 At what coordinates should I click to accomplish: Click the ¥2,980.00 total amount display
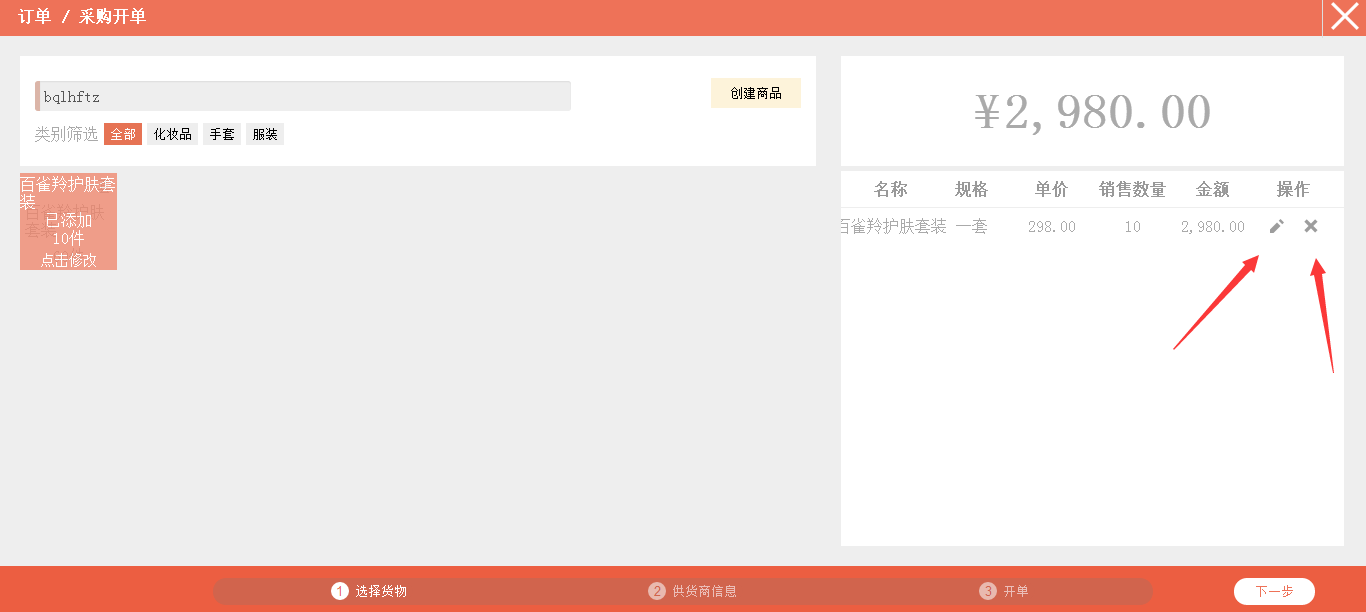(x=1092, y=112)
